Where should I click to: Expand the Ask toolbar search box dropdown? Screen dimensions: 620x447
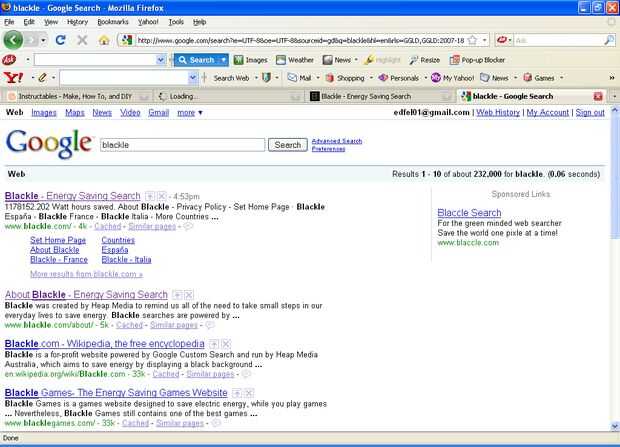click(161, 60)
